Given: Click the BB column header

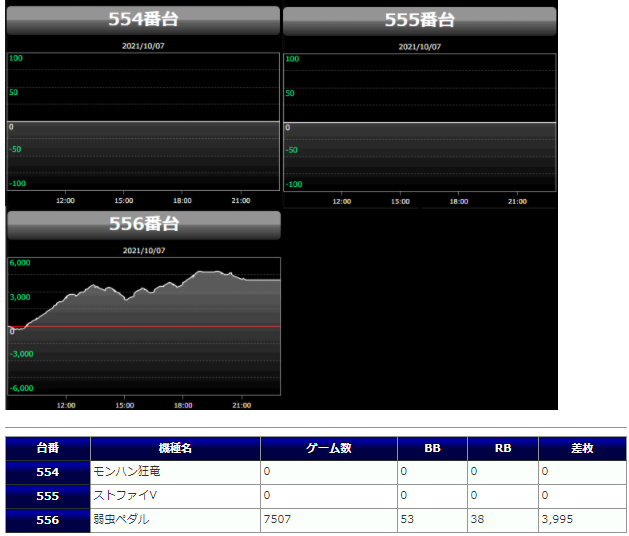Looking at the screenshot, I should pos(432,448).
